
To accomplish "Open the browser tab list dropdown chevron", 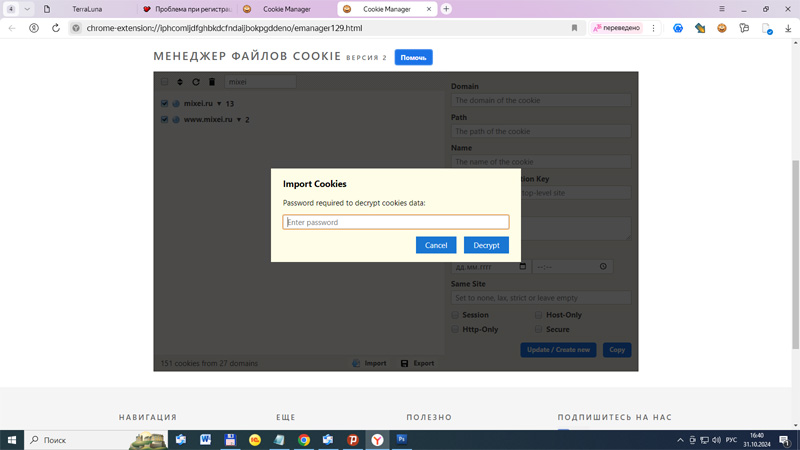I will [x=27, y=9].
